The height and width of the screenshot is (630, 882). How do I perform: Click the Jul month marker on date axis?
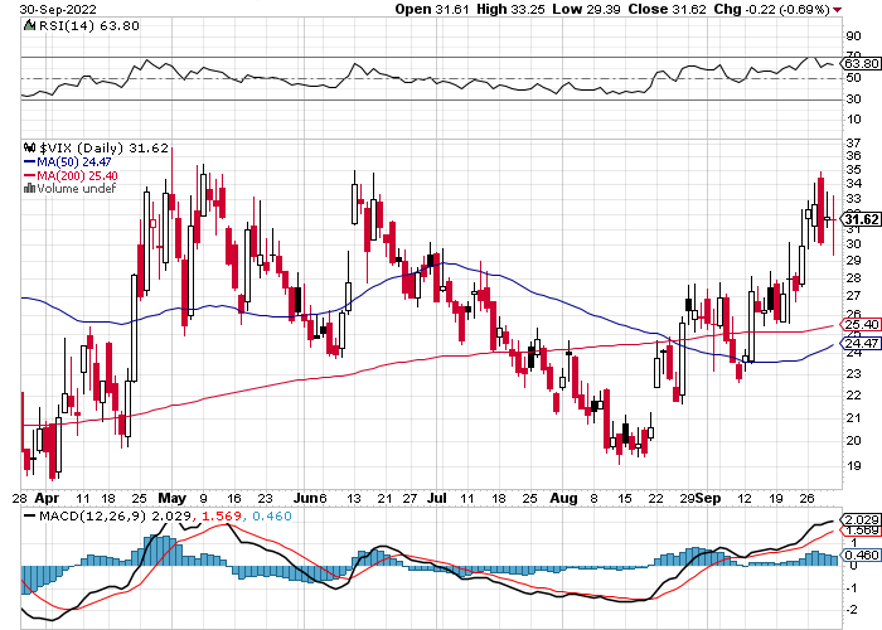click(x=437, y=496)
